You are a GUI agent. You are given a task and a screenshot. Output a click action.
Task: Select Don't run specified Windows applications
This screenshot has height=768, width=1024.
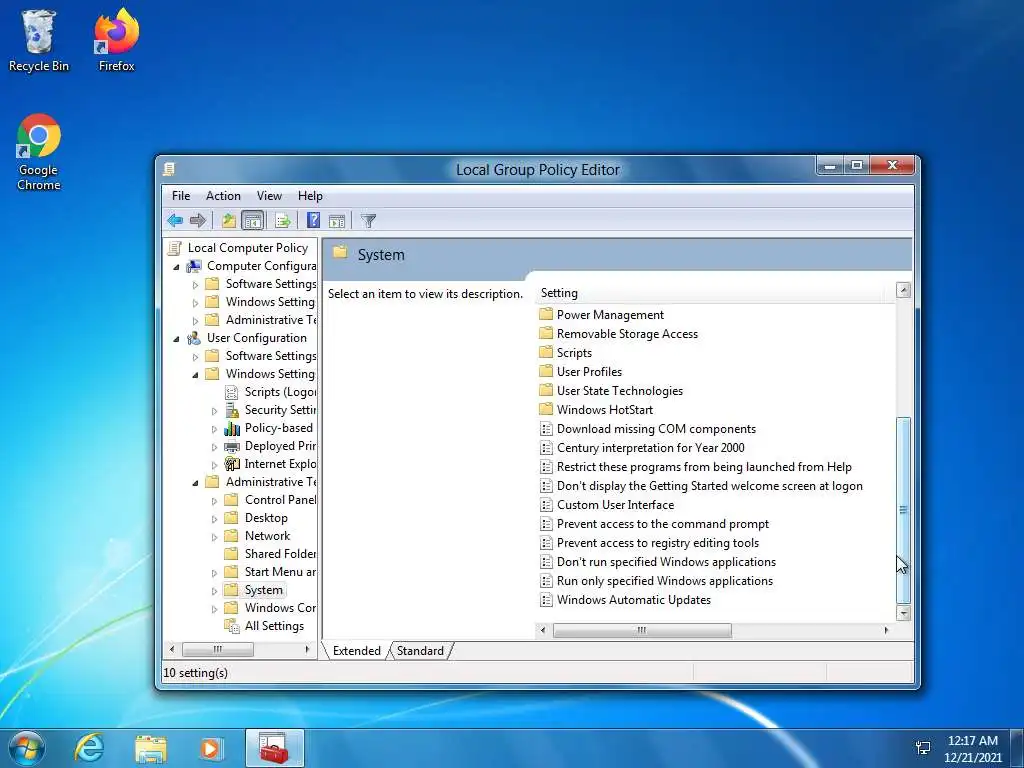(666, 562)
